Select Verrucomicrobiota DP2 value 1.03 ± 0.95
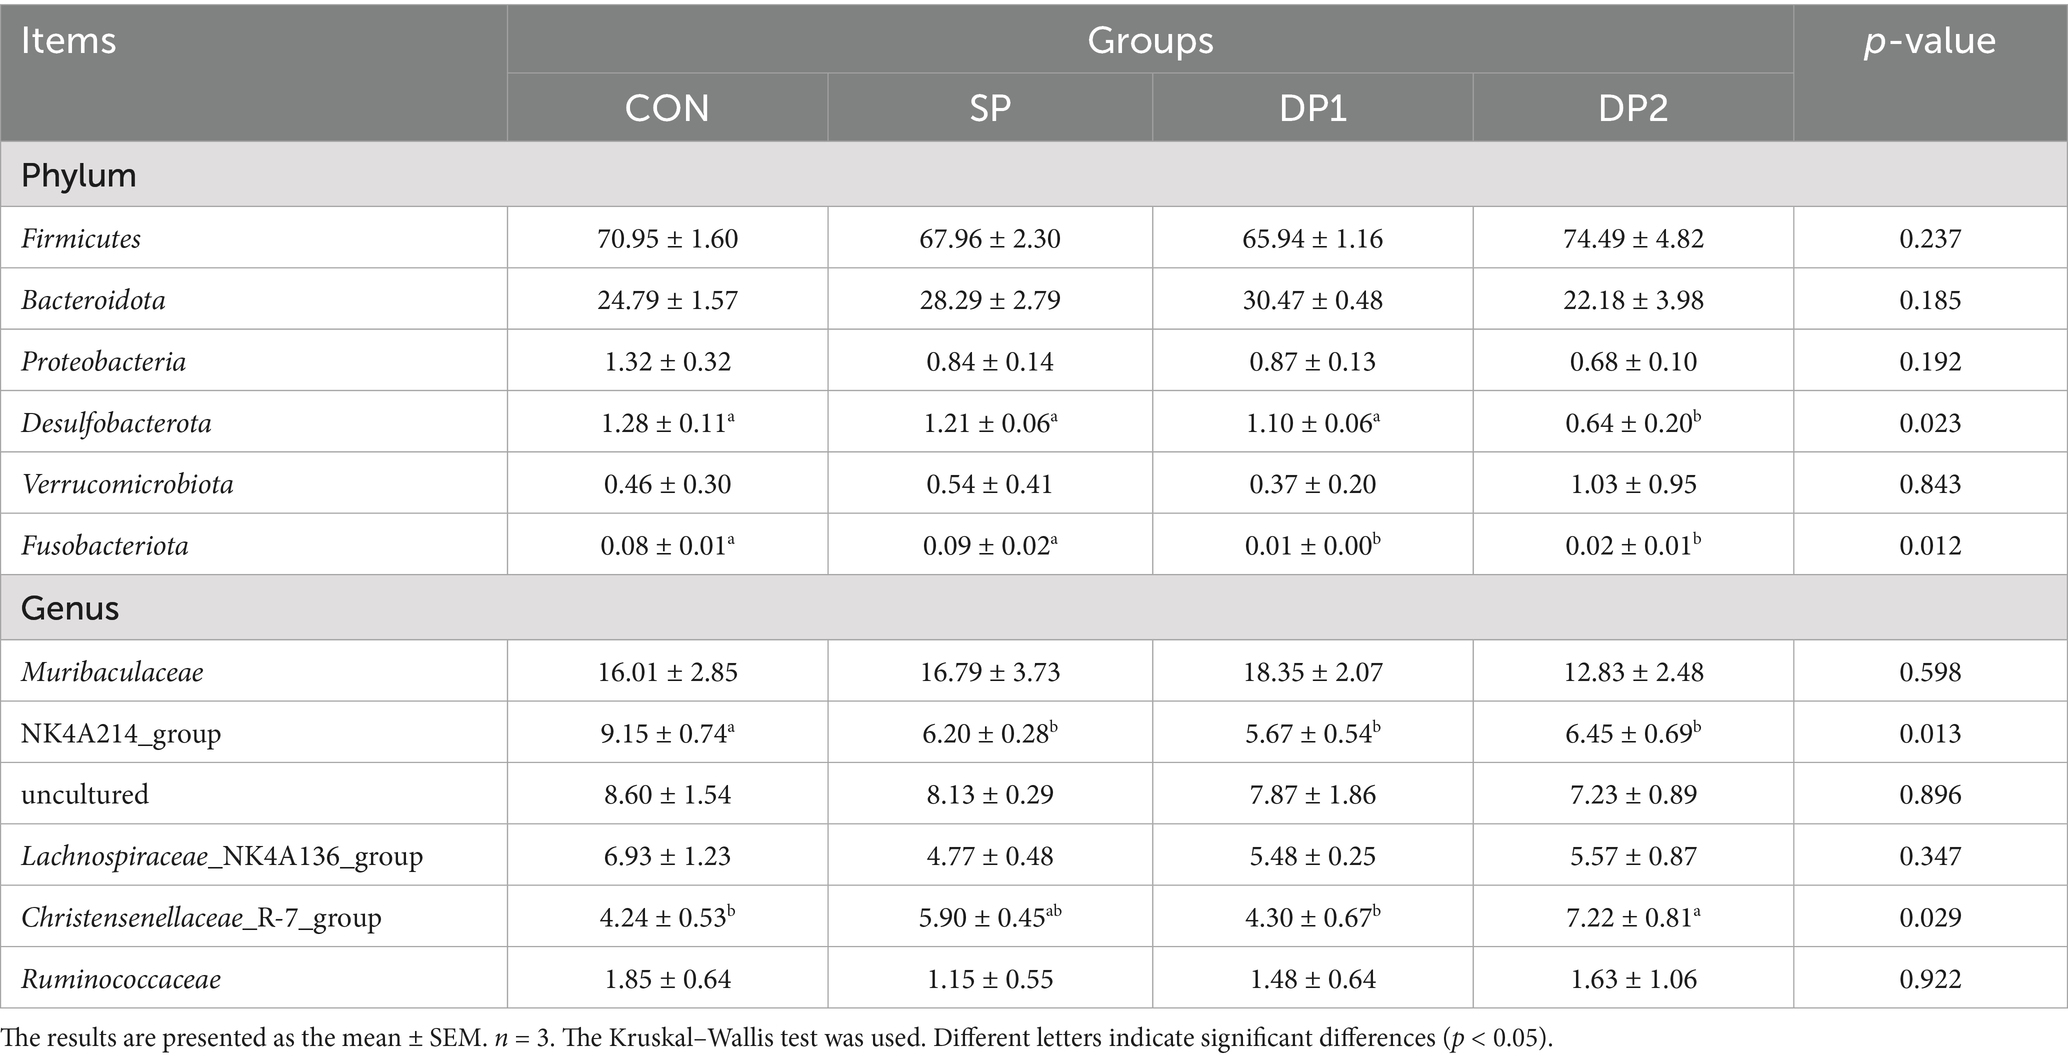 [1633, 485]
